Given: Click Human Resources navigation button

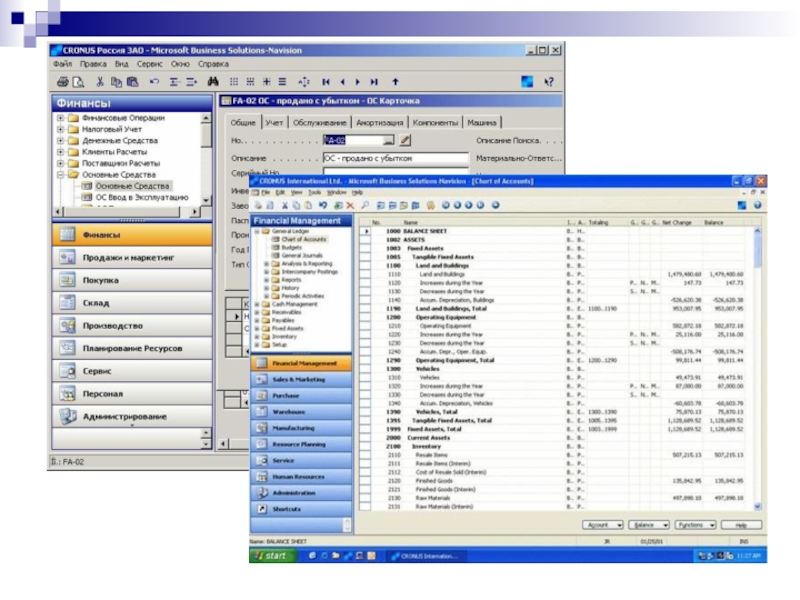Looking at the screenshot, I should coord(301,477).
